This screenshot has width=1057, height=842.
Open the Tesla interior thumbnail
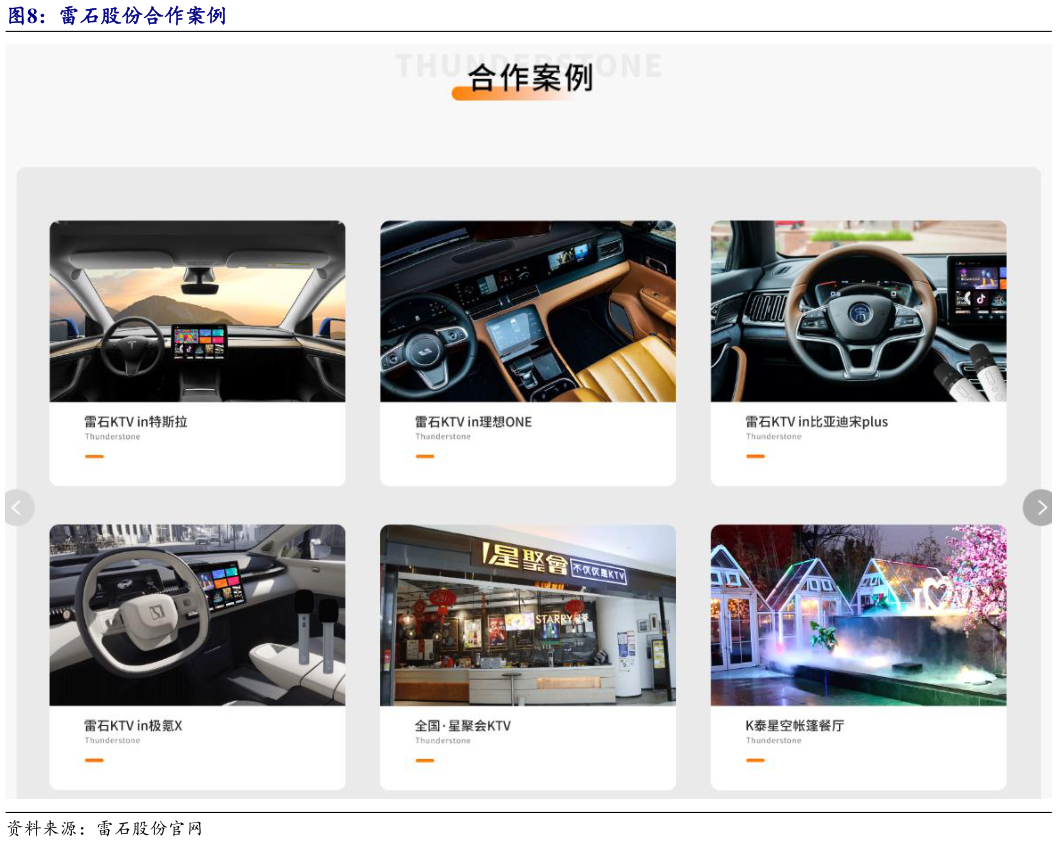click(x=198, y=311)
